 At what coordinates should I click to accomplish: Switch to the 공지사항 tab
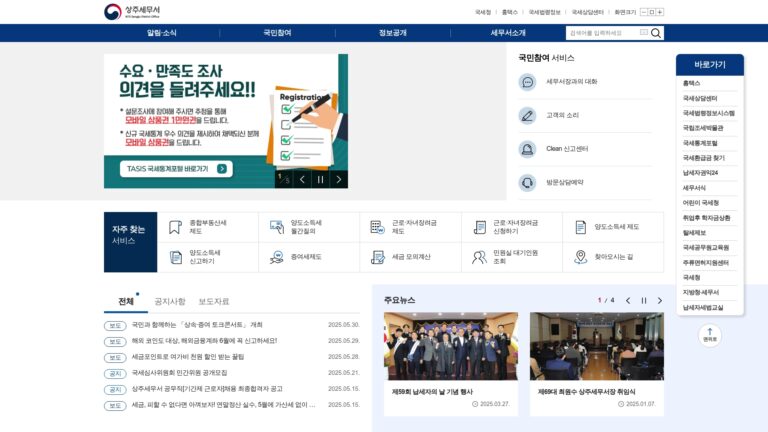pyautogui.click(x=170, y=301)
